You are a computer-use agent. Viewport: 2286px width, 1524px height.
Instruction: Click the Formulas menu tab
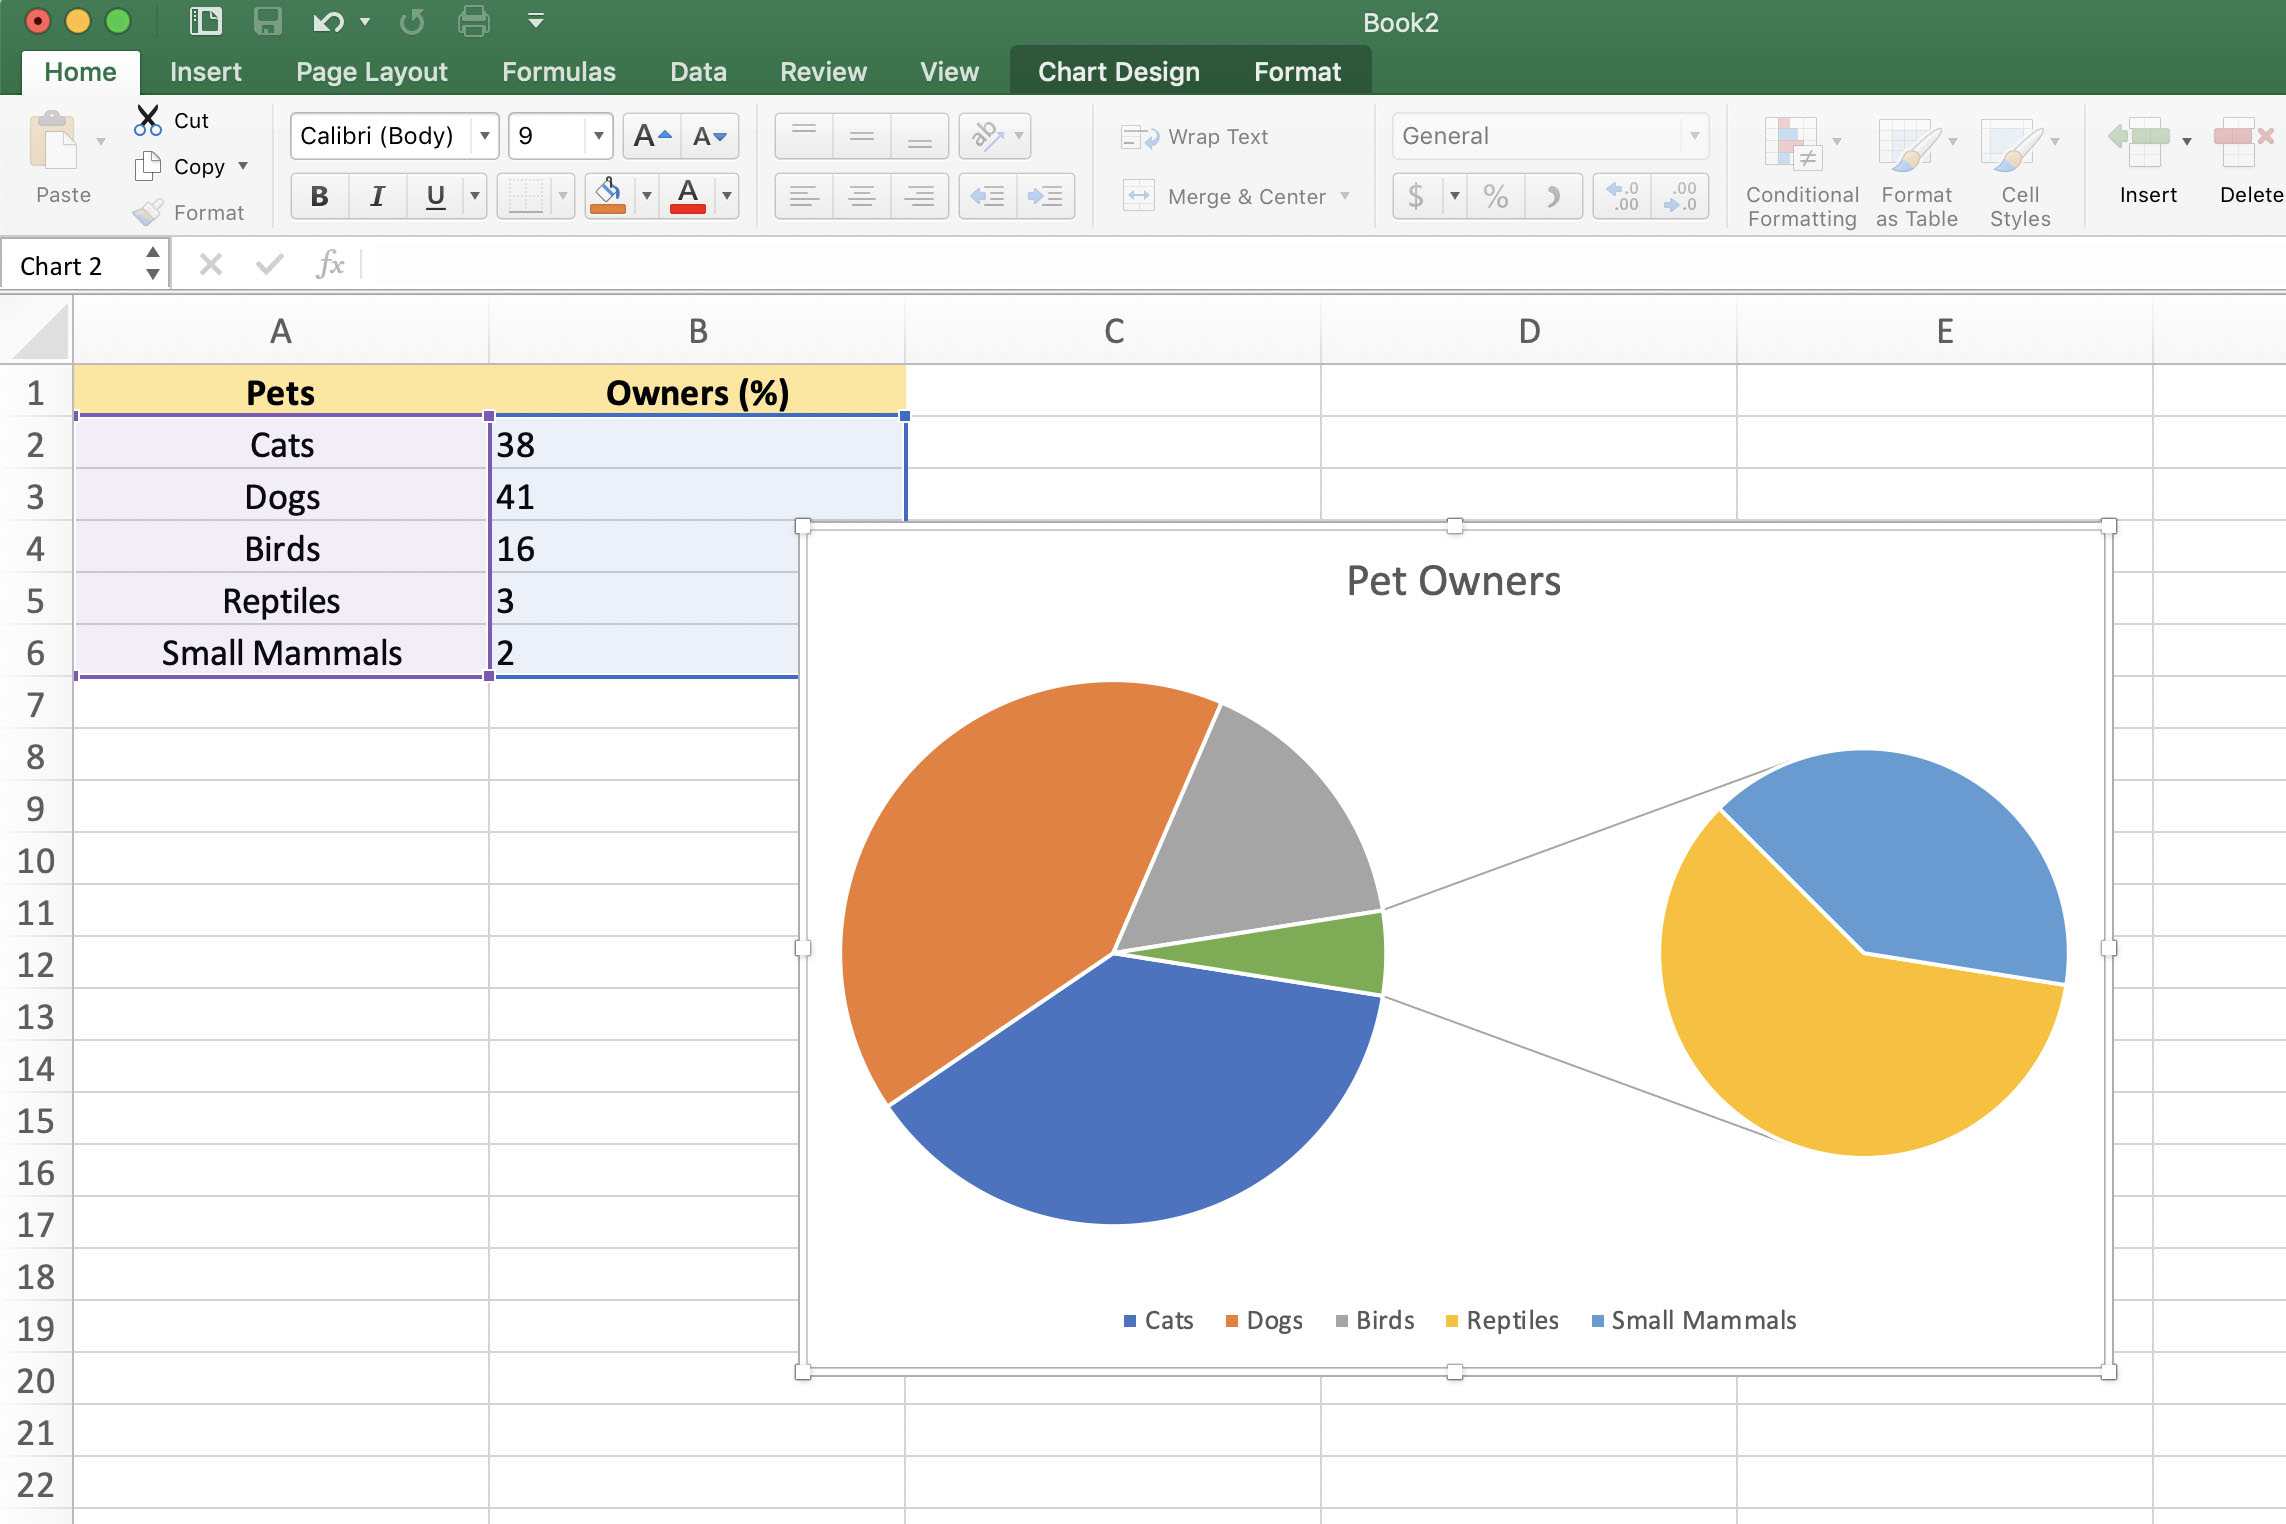pos(558,70)
